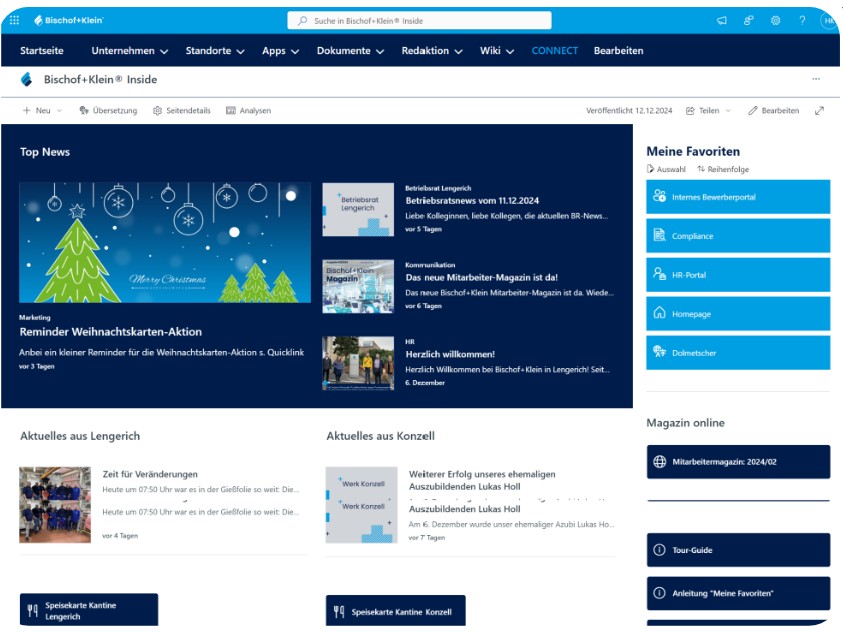Open the Unternehmen menu label
This screenshot has height=632, width=844.
[x=123, y=51]
